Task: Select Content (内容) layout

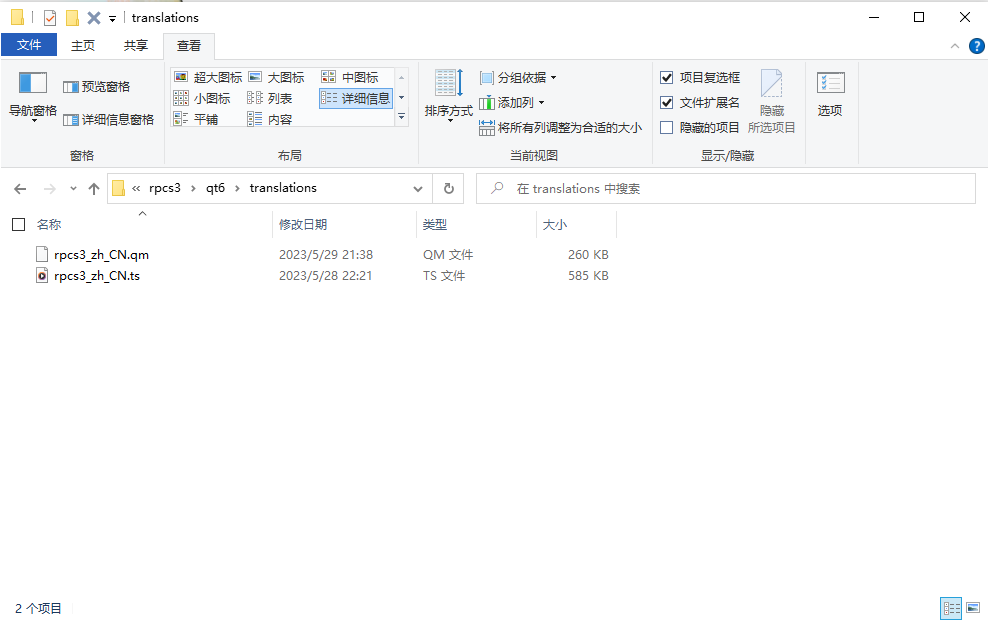Action: coord(270,119)
